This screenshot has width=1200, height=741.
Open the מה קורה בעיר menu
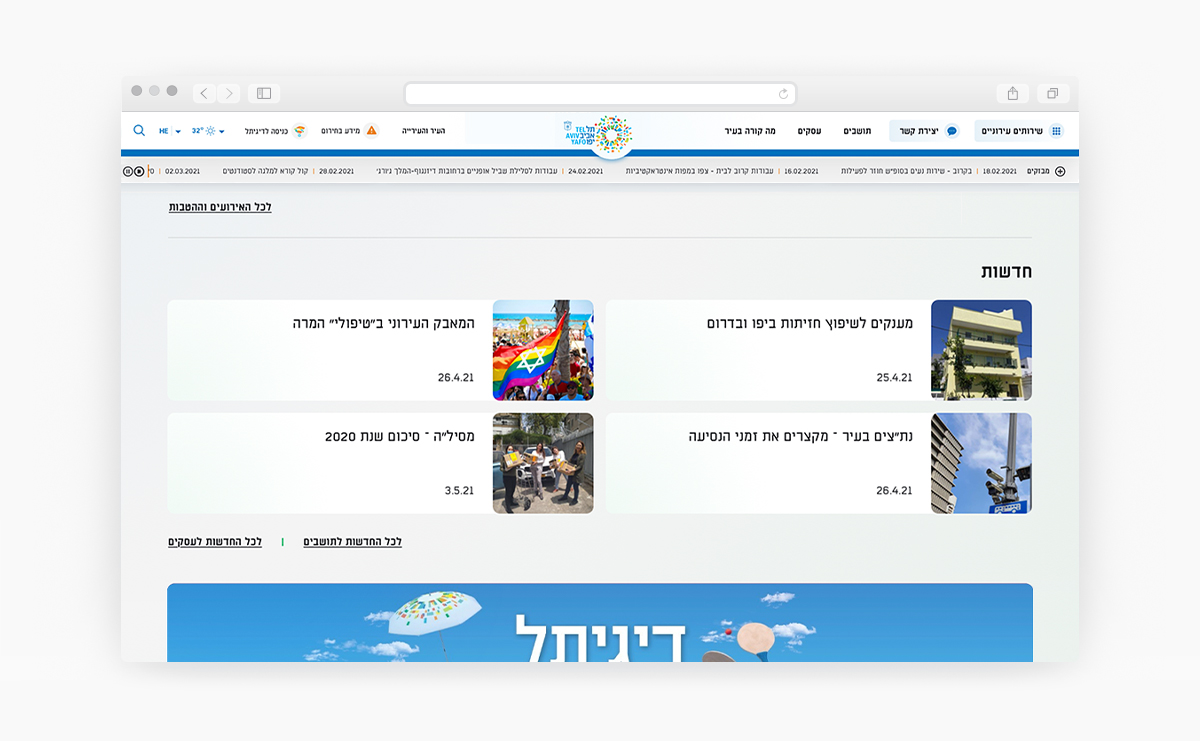(x=750, y=131)
